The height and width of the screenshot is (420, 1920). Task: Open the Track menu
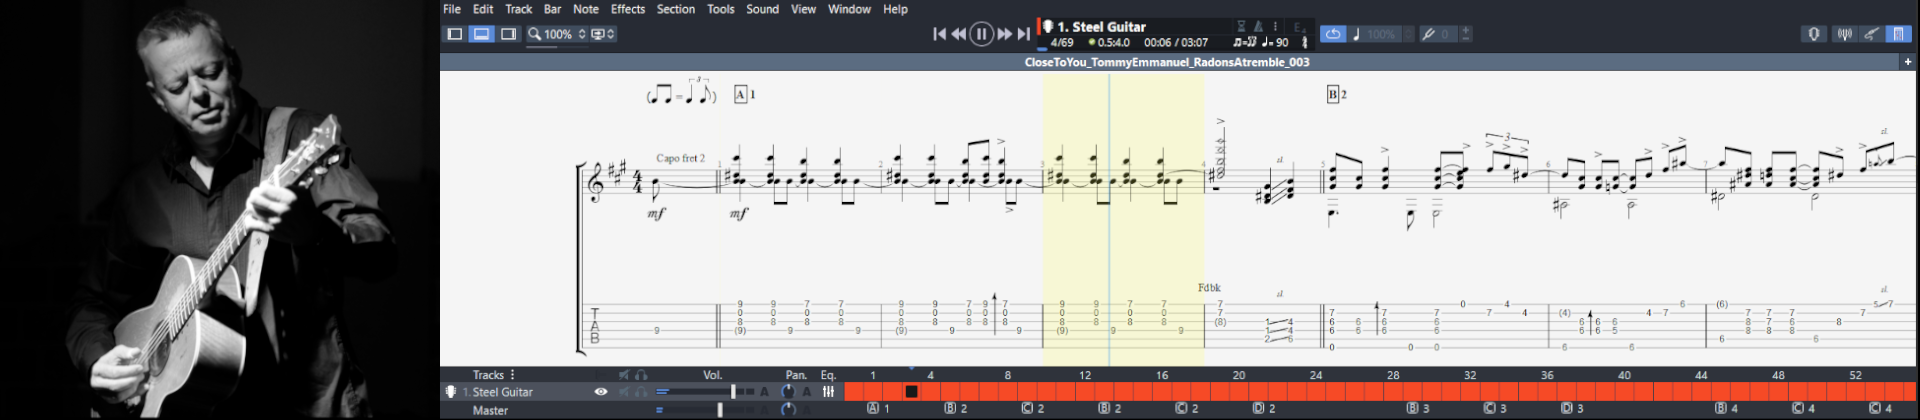coord(518,9)
